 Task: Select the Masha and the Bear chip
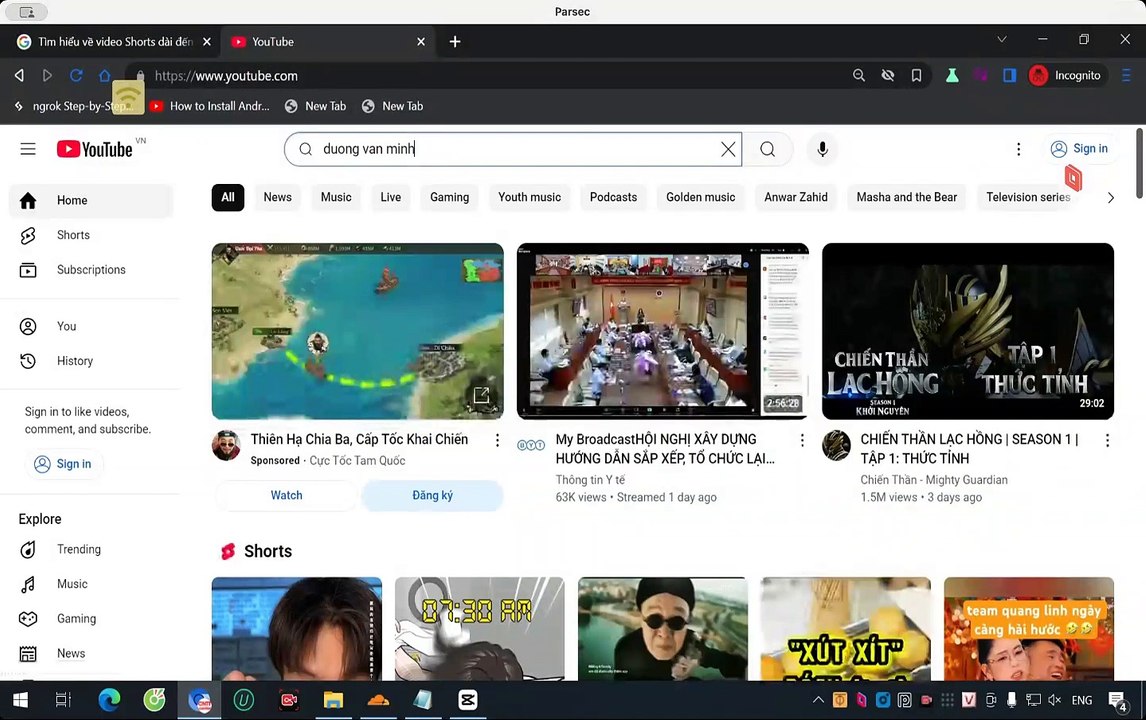click(906, 197)
